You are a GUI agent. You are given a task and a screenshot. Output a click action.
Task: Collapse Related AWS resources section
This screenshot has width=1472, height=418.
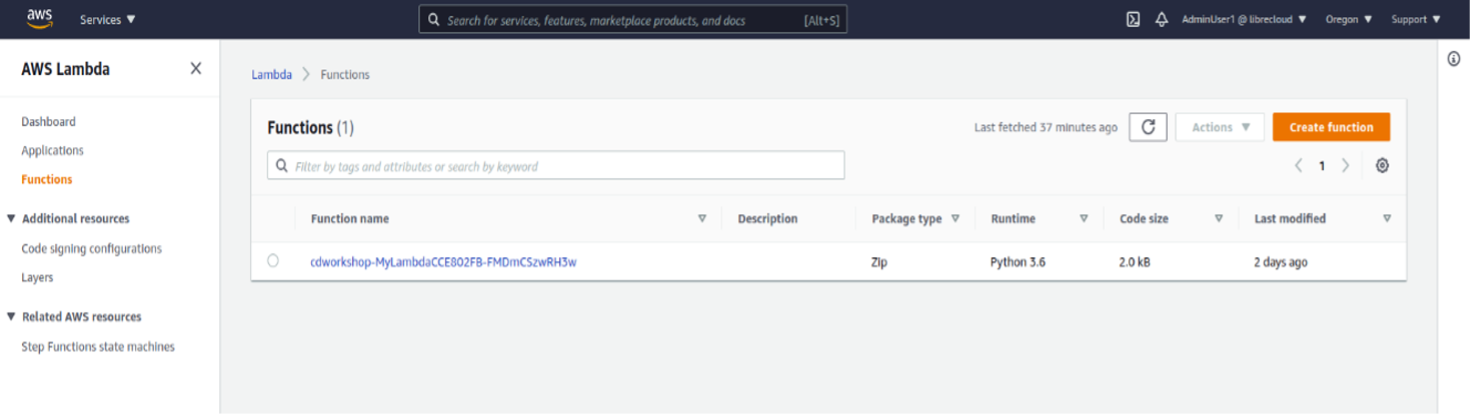point(11,316)
